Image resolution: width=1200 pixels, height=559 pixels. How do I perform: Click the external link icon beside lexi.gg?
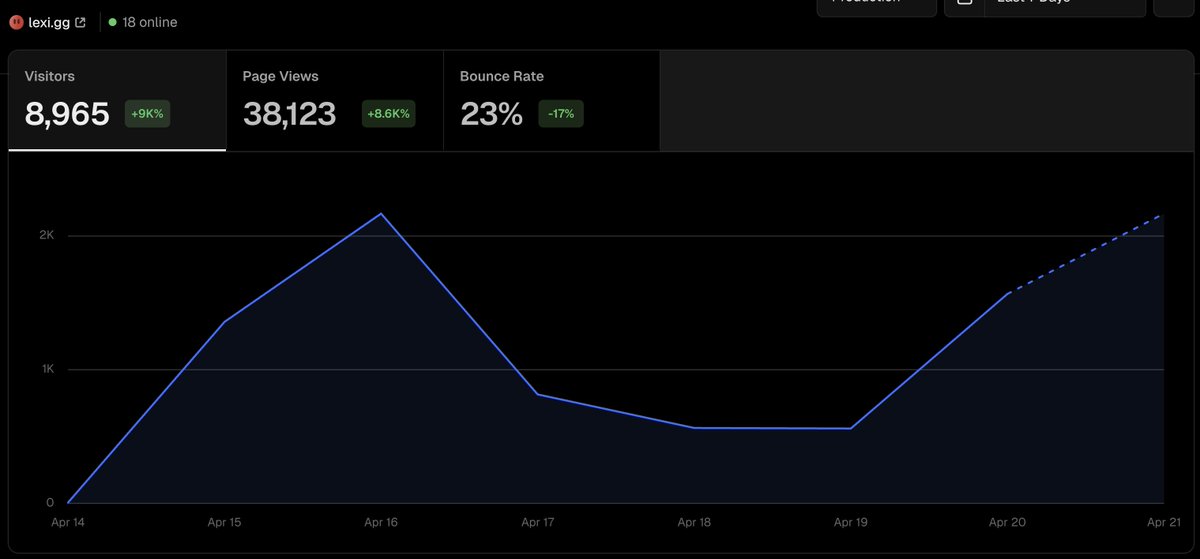(x=81, y=22)
